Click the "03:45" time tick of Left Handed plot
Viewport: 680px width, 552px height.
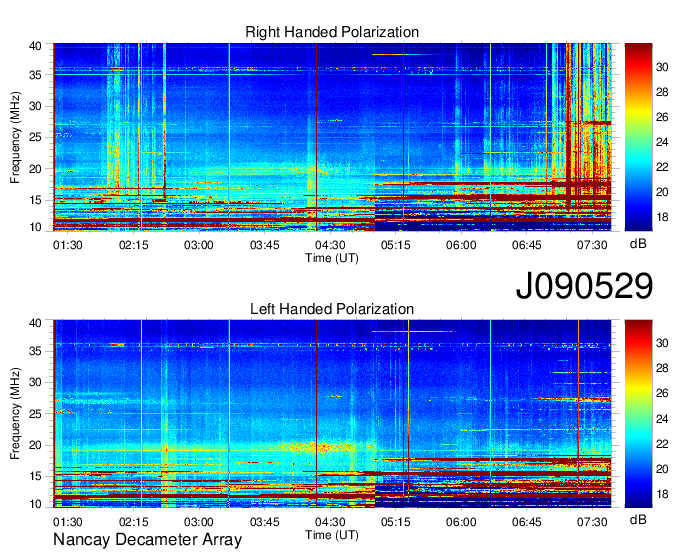(x=265, y=522)
